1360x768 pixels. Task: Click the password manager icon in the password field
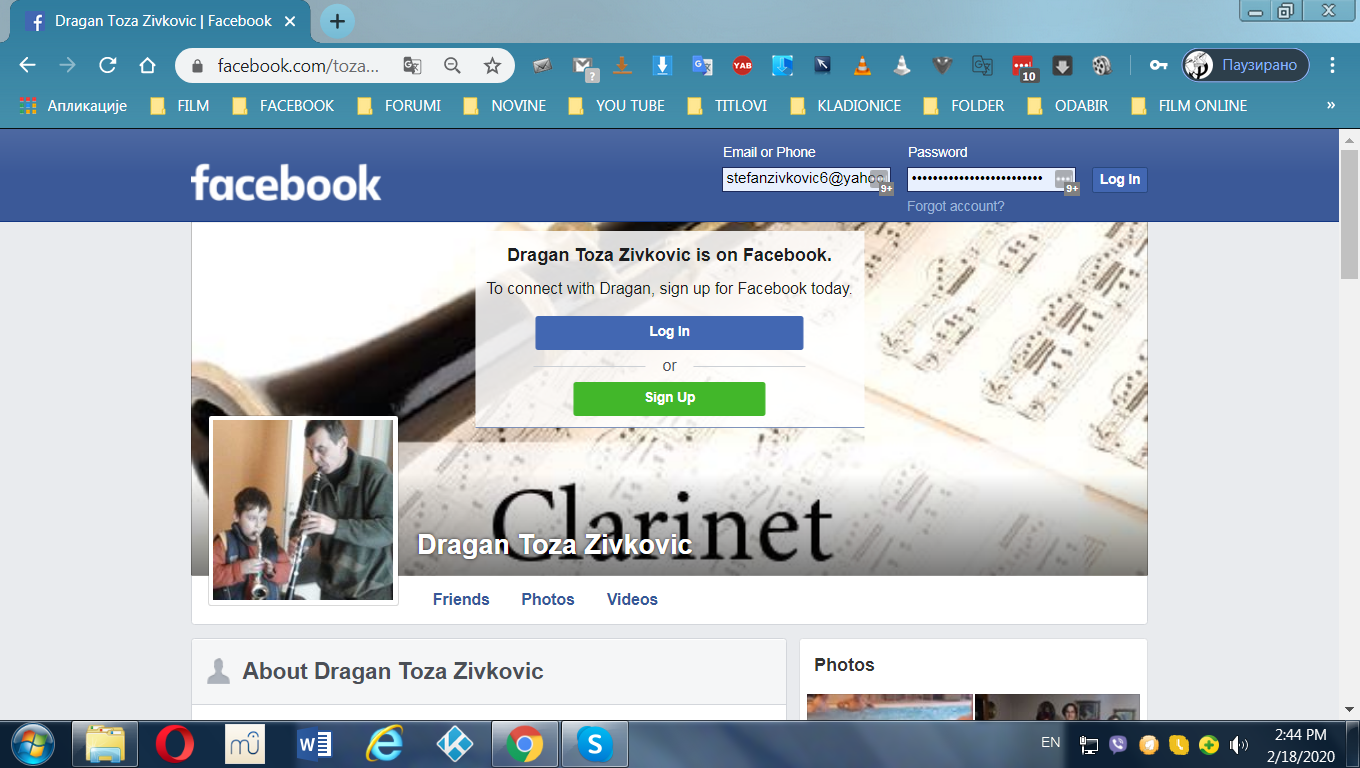pyautogui.click(x=1066, y=181)
